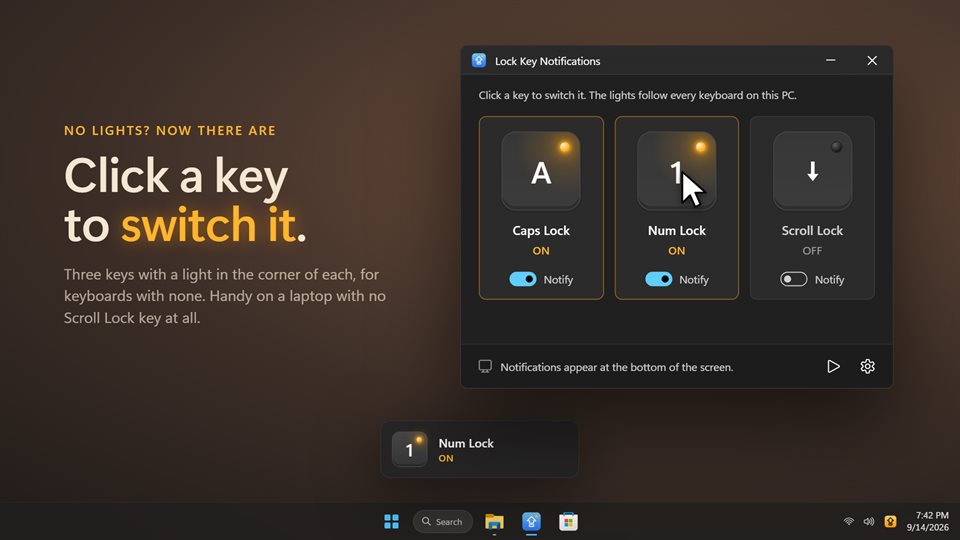Click the monitor icon beside notification position text
The width and height of the screenshot is (960, 540).
tap(485, 366)
